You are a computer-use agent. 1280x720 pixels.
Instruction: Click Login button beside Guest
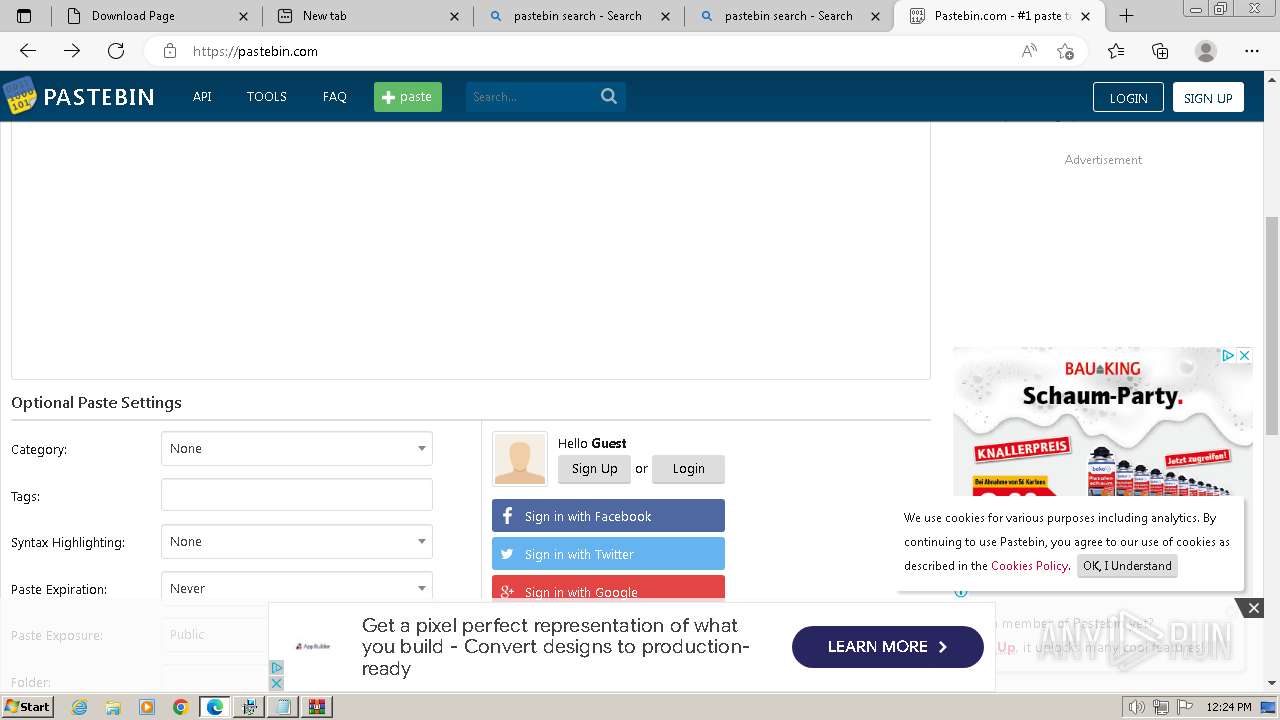tap(688, 469)
